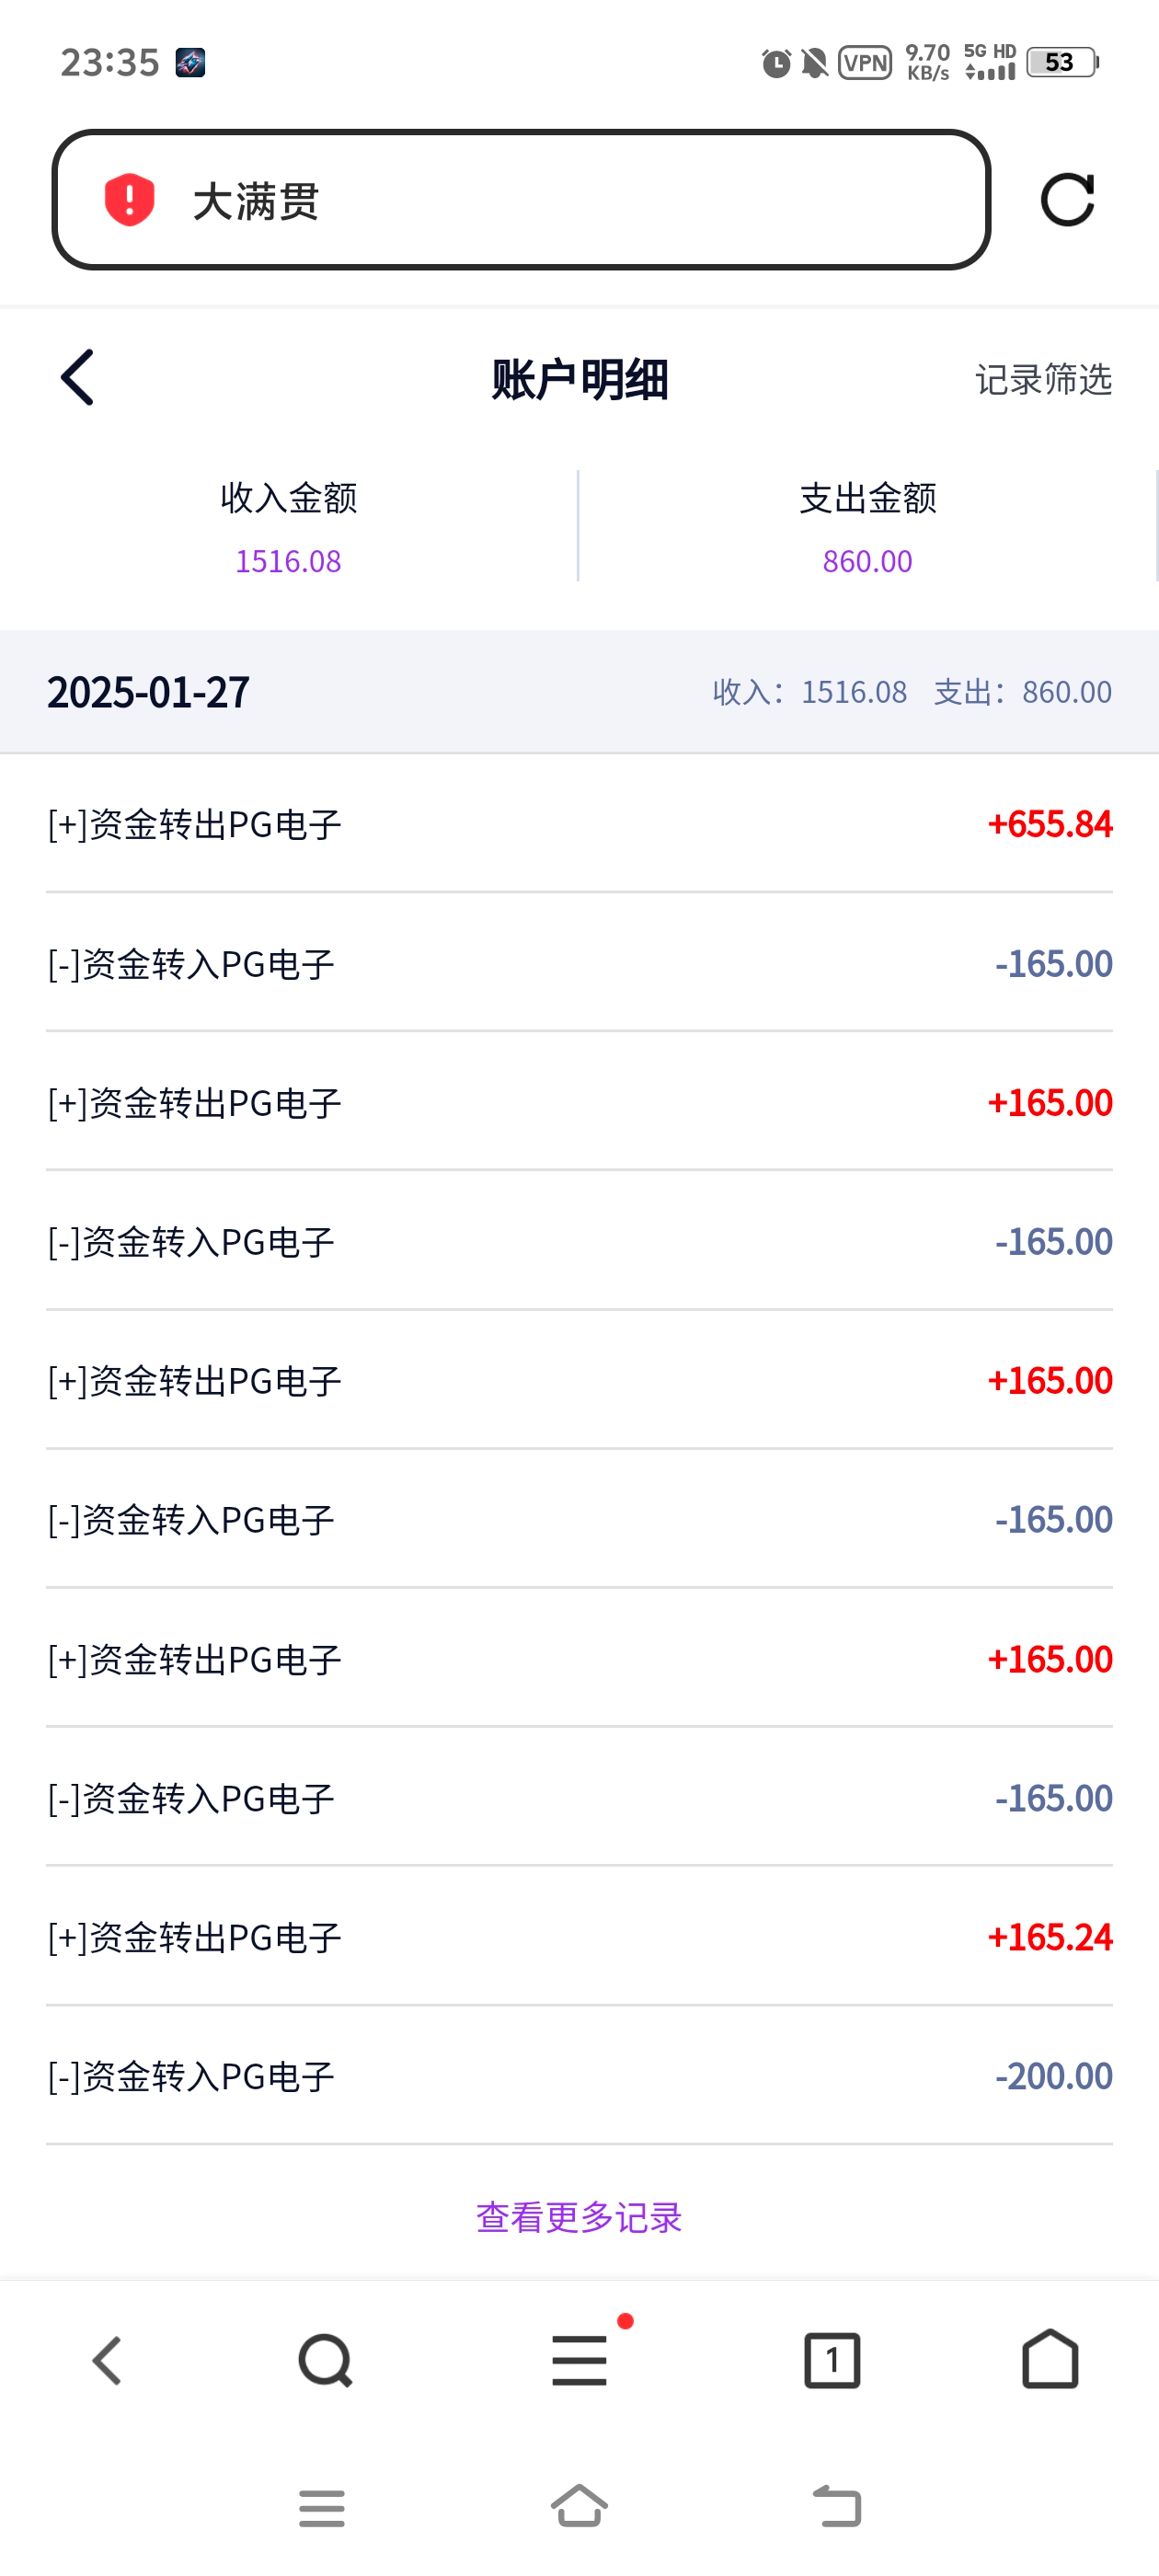Select the 支出金额 860.00 summary
The height and width of the screenshot is (2576, 1159).
[867, 527]
